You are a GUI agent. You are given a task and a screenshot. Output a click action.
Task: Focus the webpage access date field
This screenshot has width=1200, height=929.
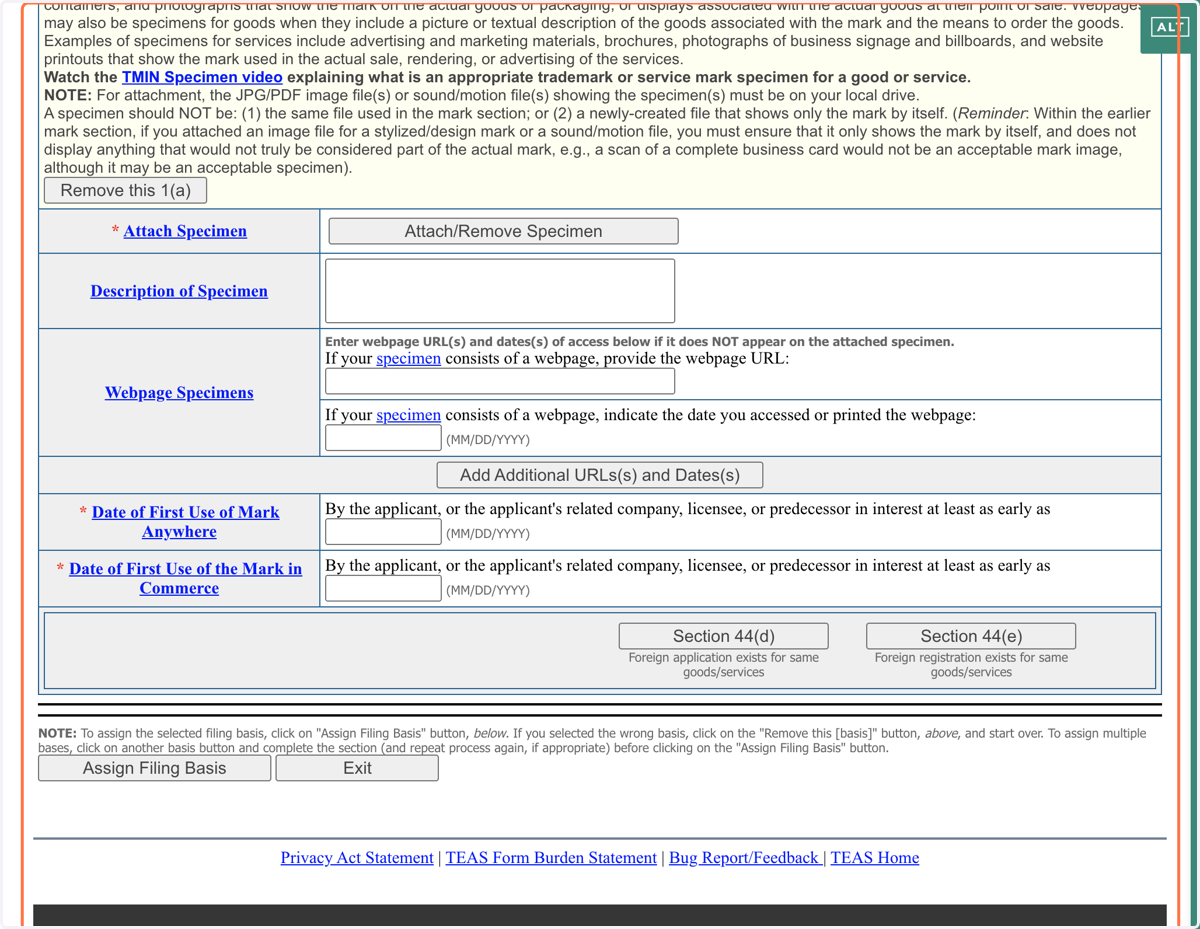(x=383, y=438)
